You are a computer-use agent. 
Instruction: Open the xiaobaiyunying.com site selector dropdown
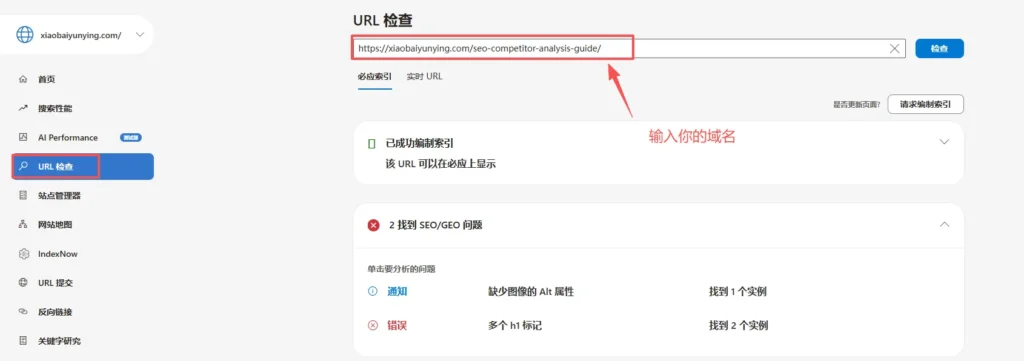coord(140,35)
